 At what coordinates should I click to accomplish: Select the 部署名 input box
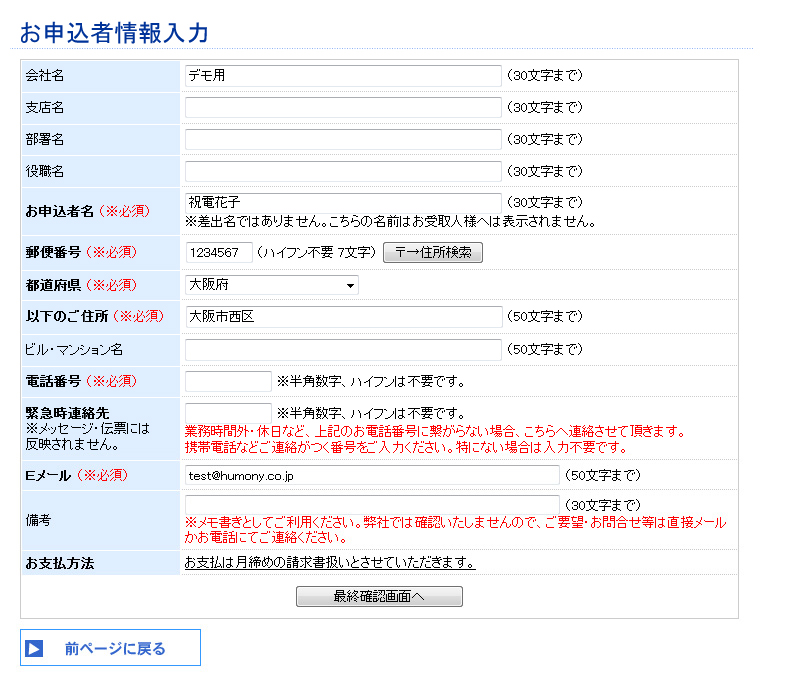coord(343,139)
